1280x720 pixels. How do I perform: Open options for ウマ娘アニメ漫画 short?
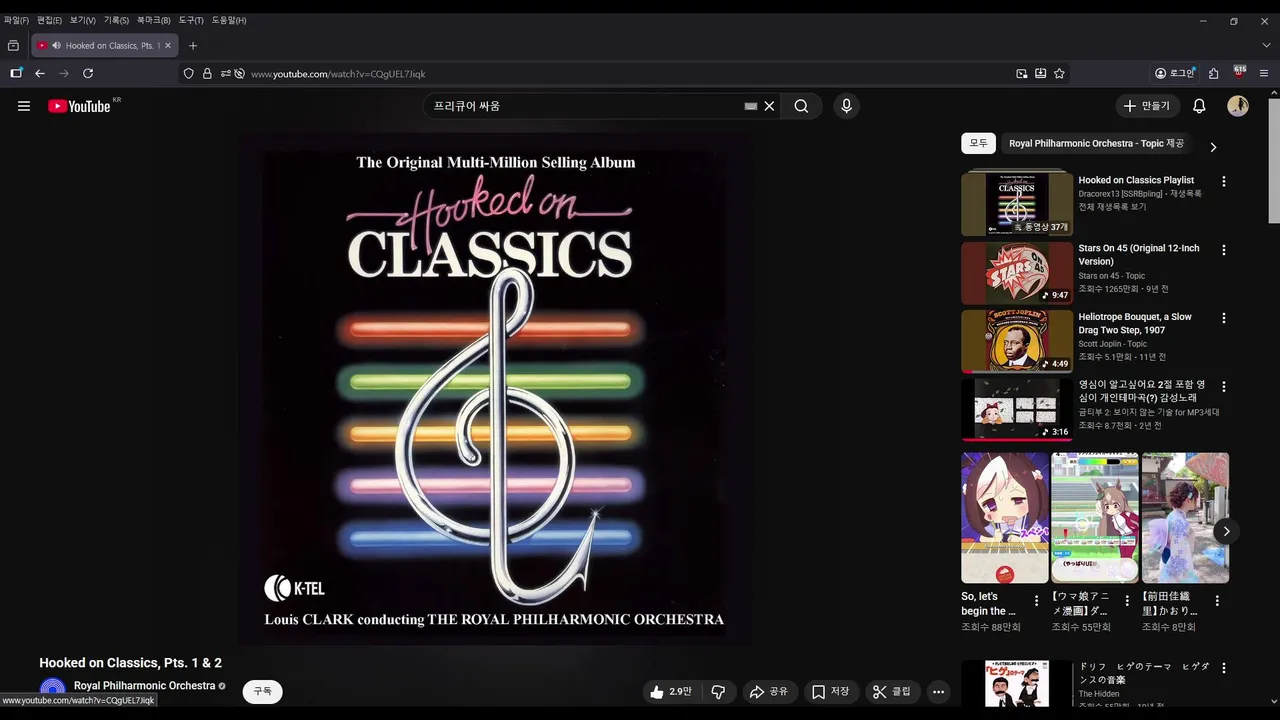tap(1127, 601)
